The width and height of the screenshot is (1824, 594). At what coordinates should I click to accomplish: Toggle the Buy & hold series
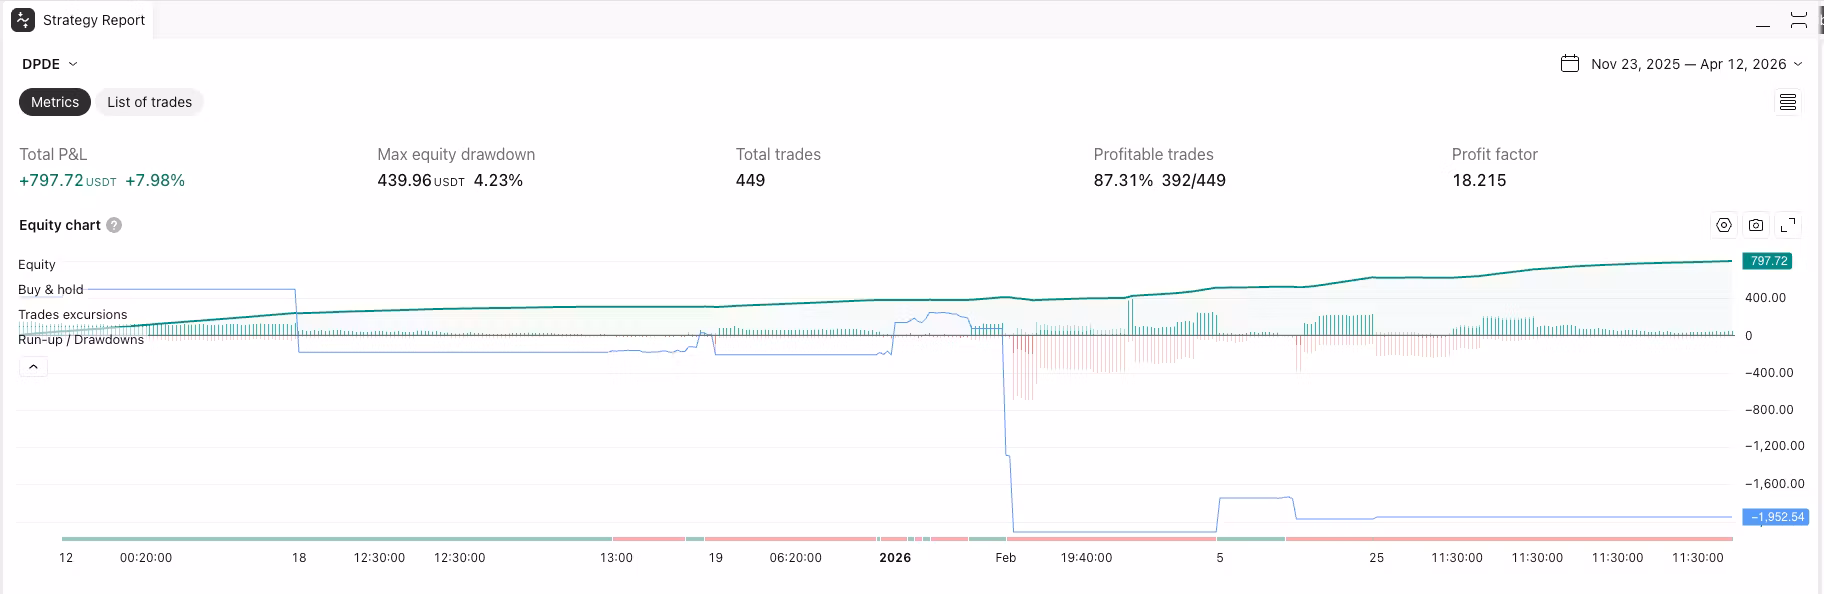tap(50, 290)
